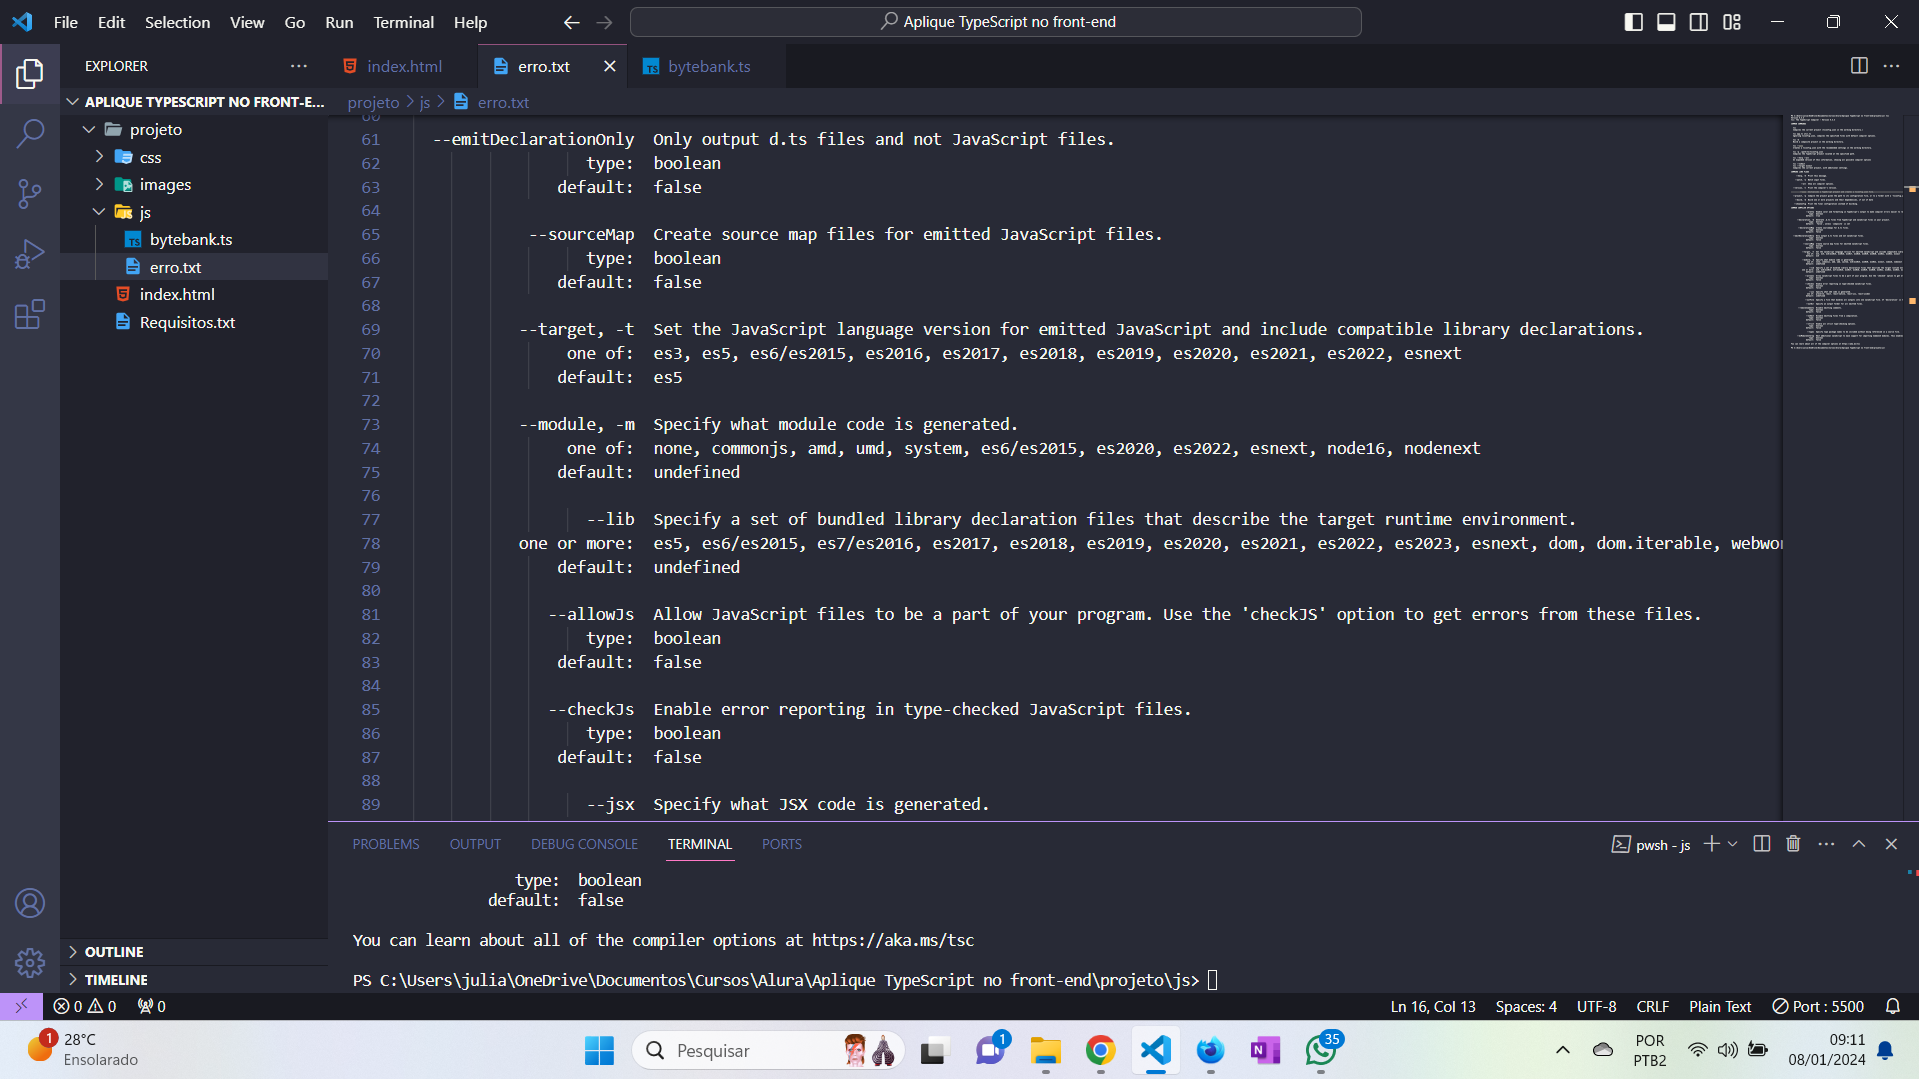The width and height of the screenshot is (1919, 1079).
Task: Open the terminal launch profile dropdown
Action: tap(1733, 844)
